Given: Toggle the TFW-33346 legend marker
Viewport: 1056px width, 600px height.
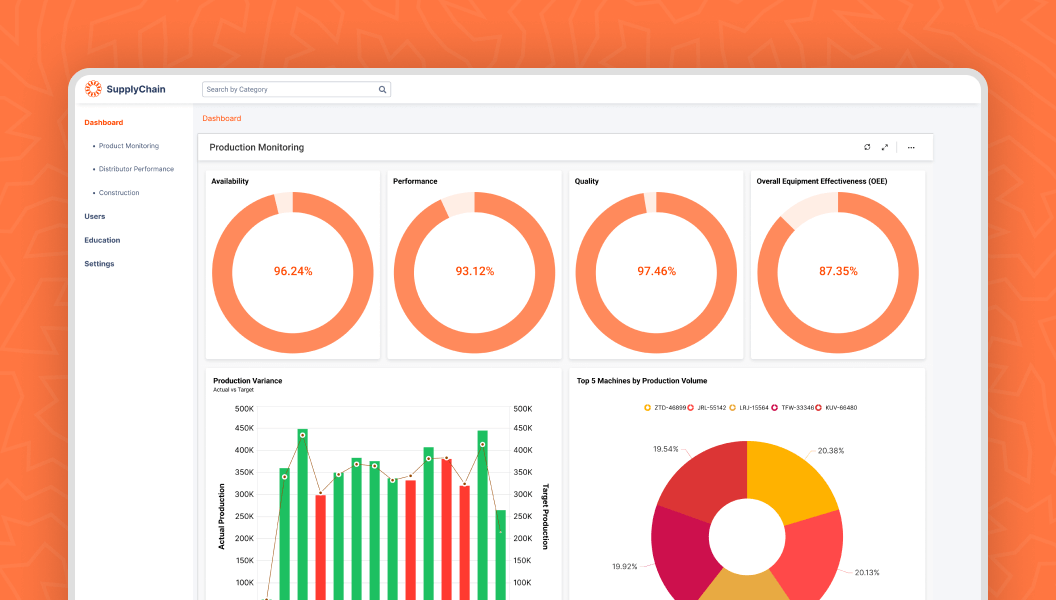Looking at the screenshot, I should tap(775, 408).
